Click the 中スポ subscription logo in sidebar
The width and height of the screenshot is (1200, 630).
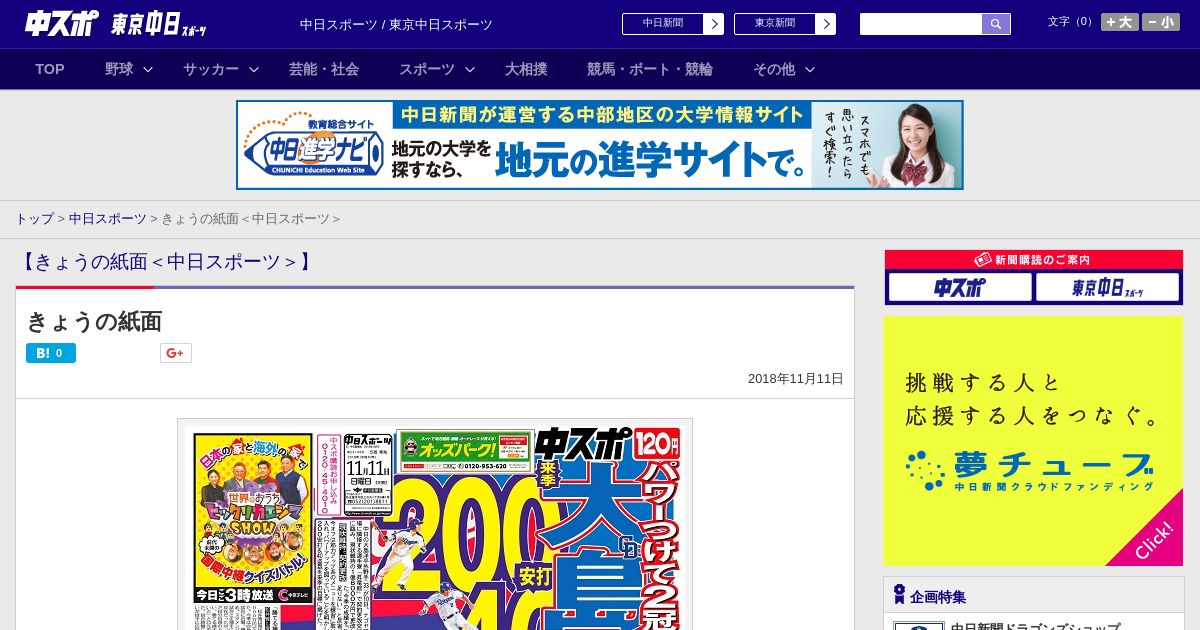click(960, 287)
